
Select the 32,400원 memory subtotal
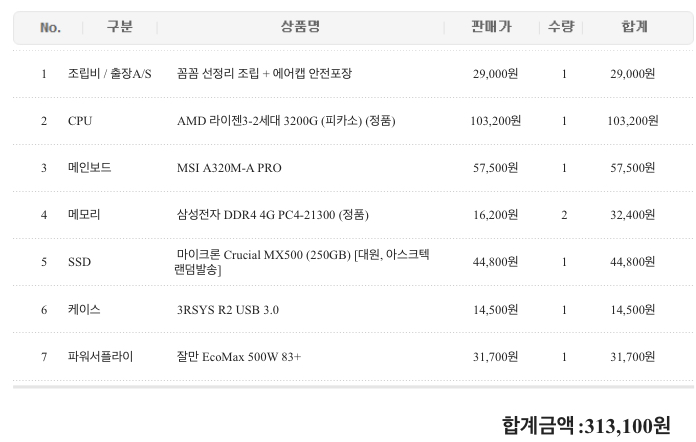coord(632,215)
